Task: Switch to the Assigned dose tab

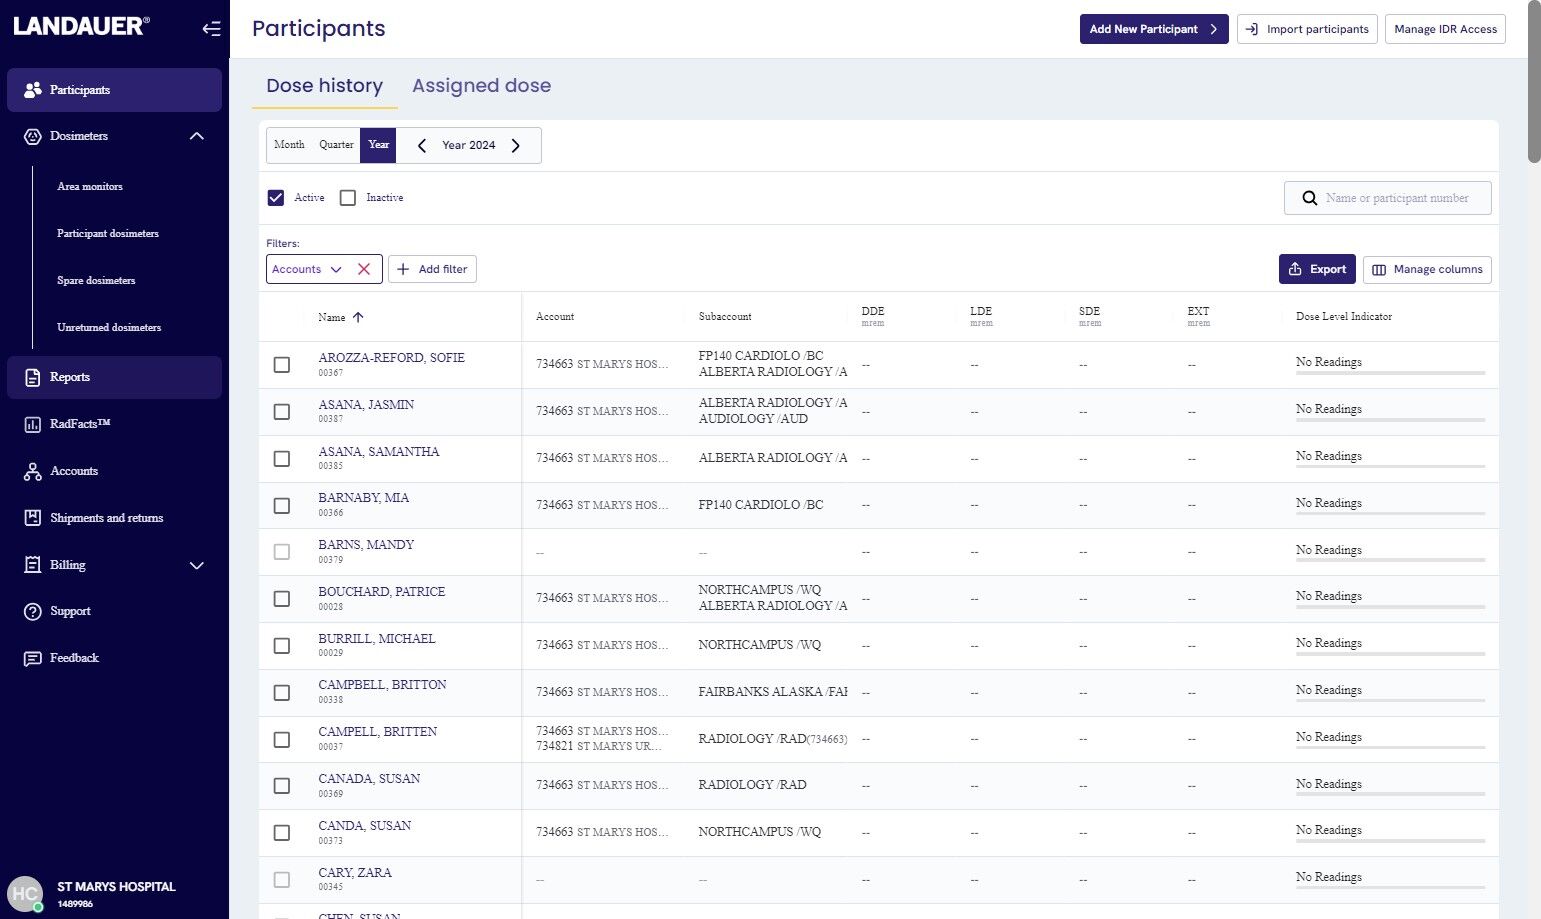Action: pyautogui.click(x=481, y=86)
